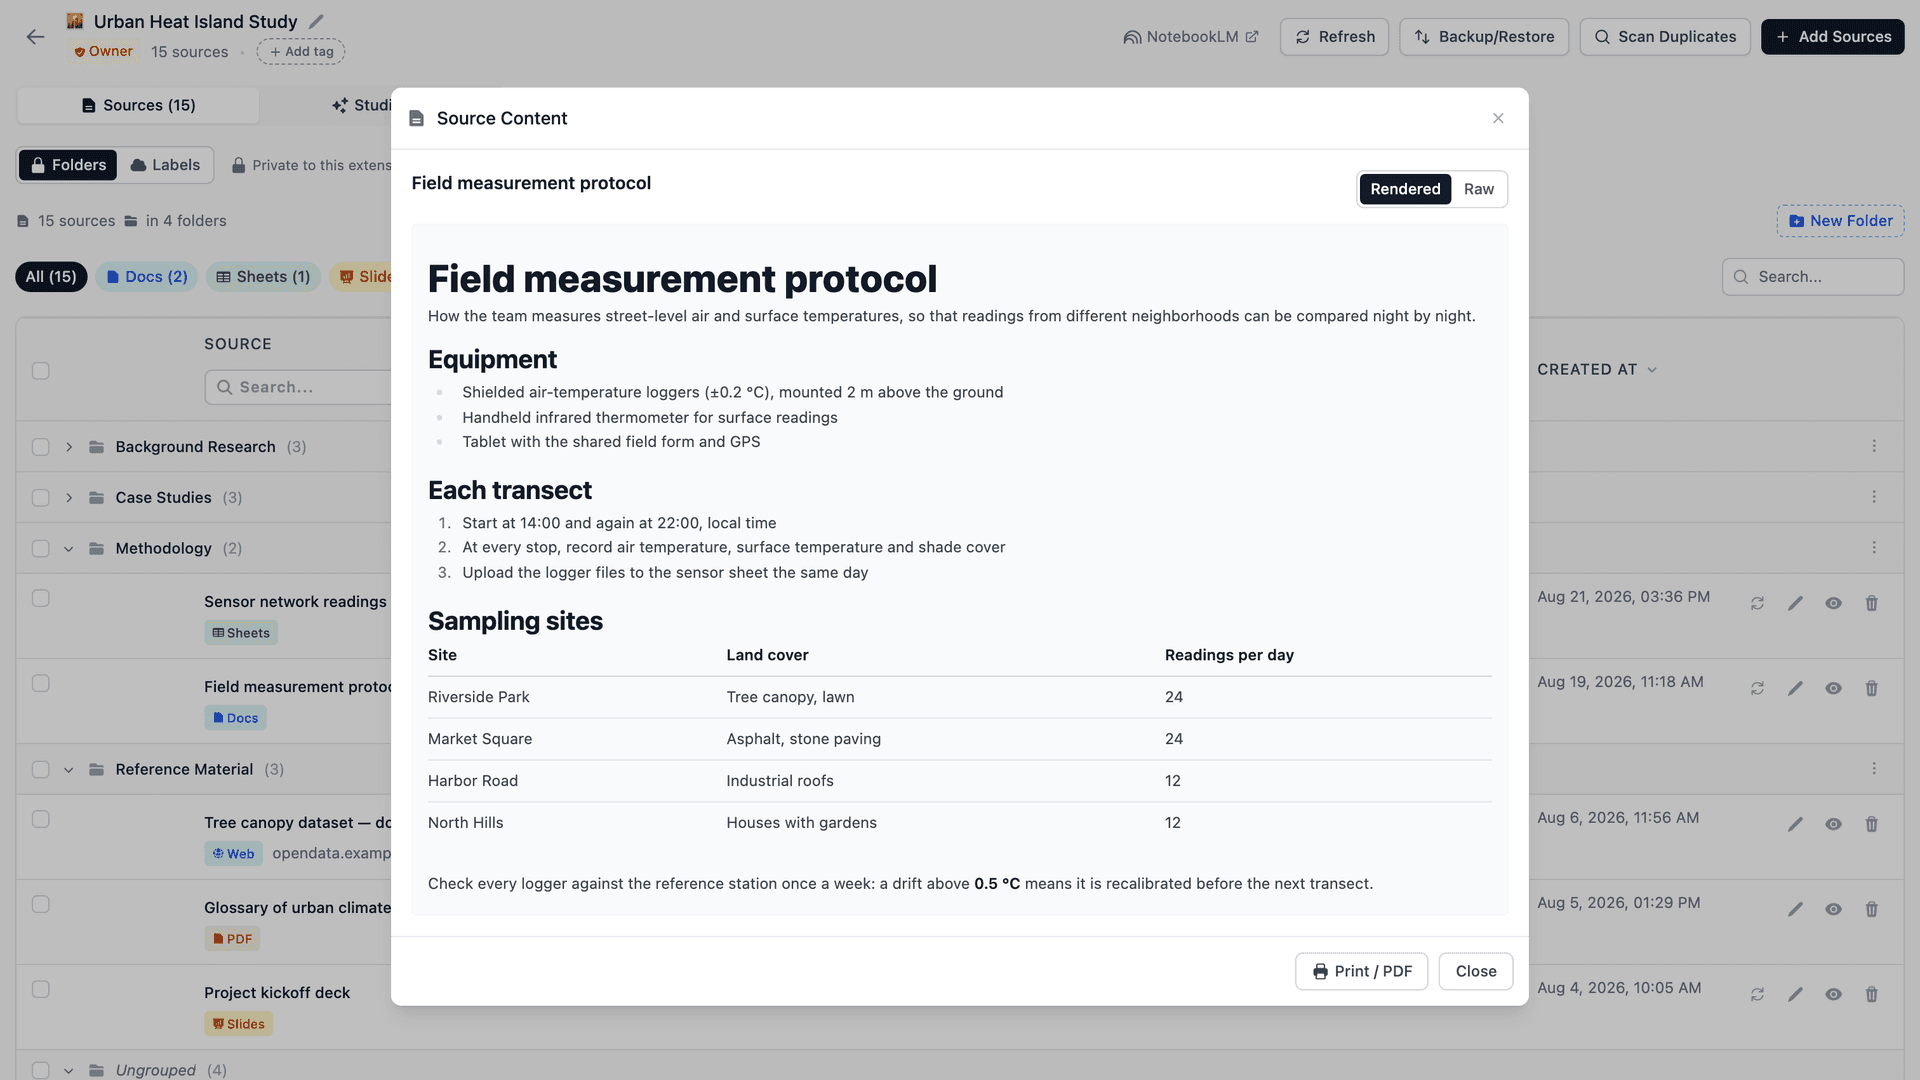The width and height of the screenshot is (1920, 1080).
Task: Click the back arrow icon
Action: coord(36,37)
